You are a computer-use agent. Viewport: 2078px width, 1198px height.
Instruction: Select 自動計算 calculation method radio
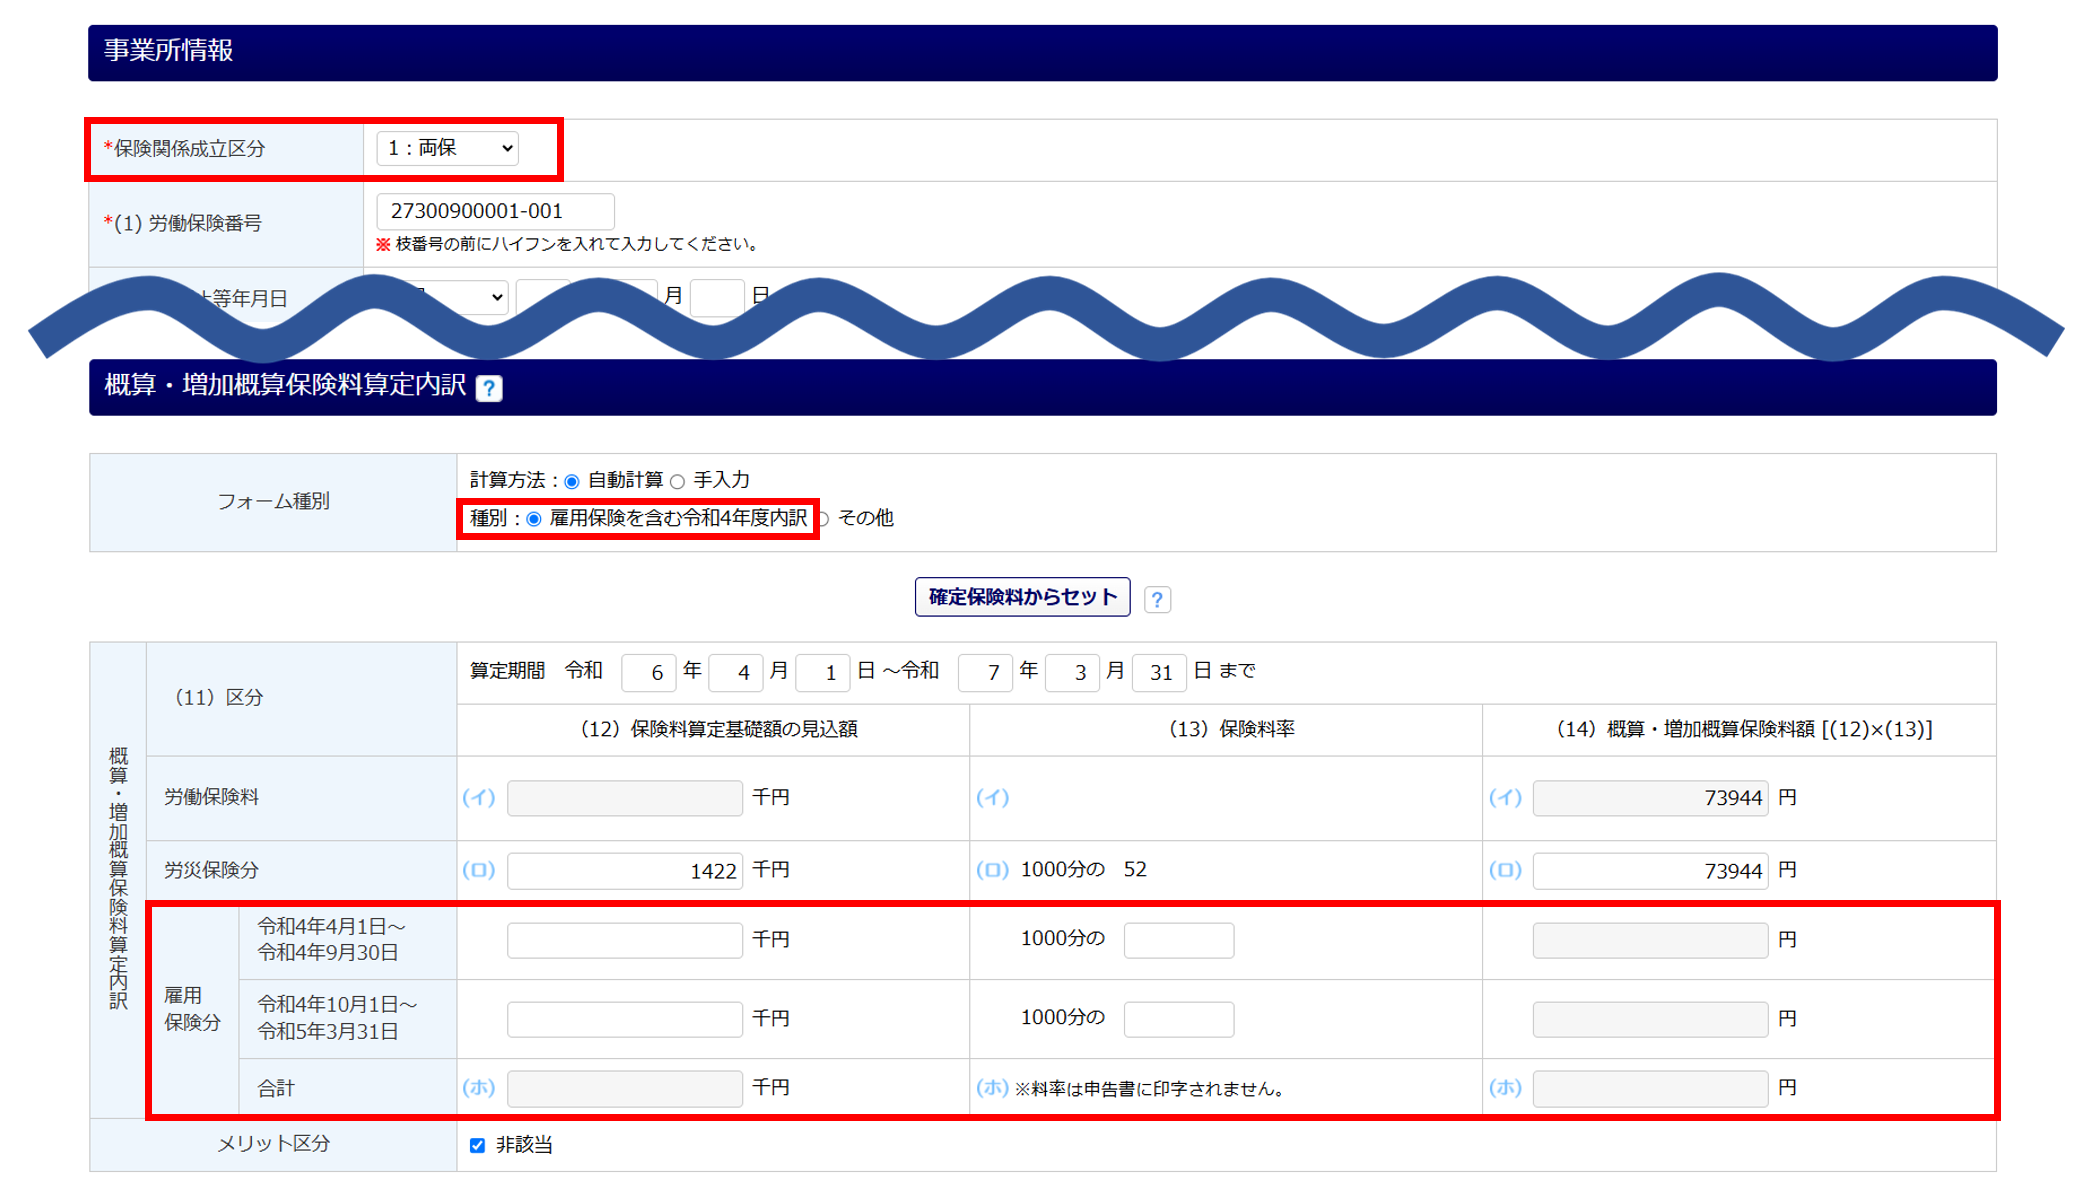coord(572,482)
